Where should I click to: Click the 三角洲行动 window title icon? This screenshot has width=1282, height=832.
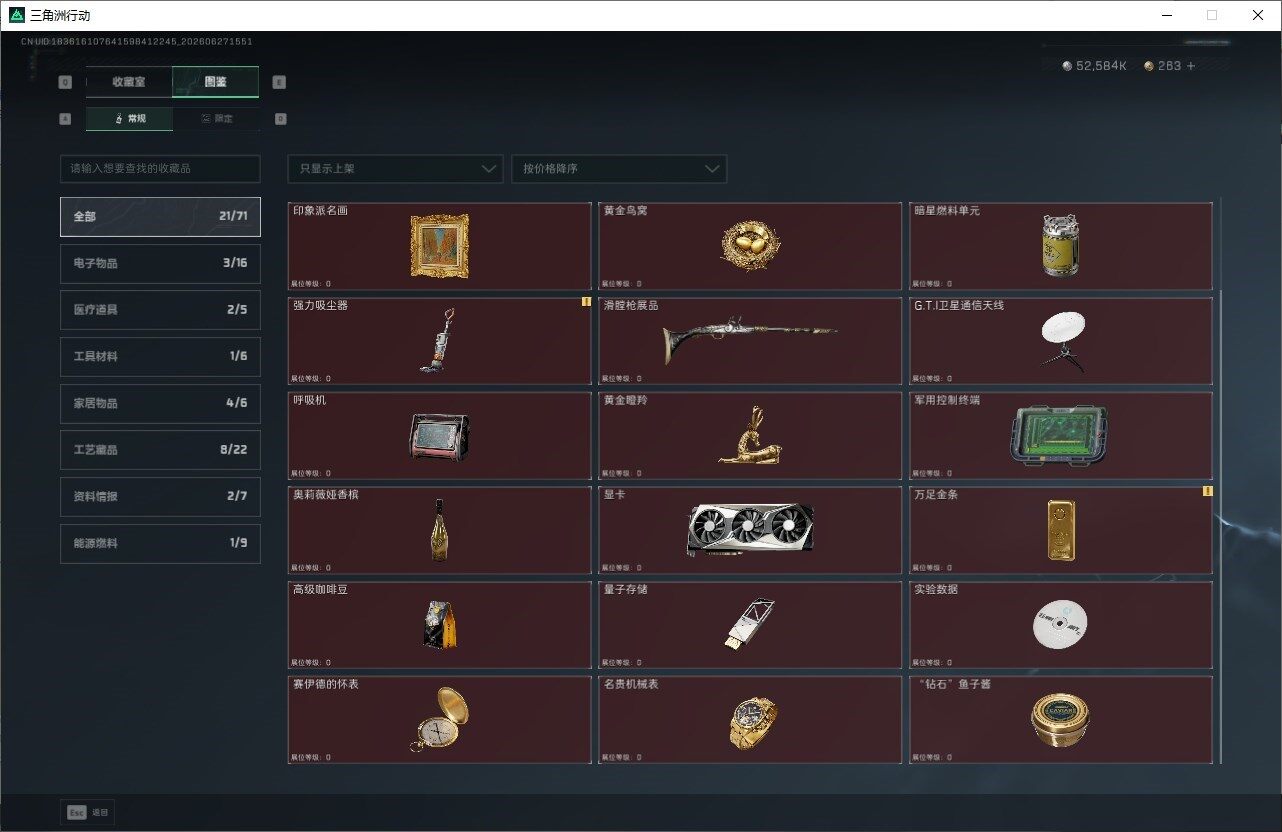pyautogui.click(x=17, y=15)
